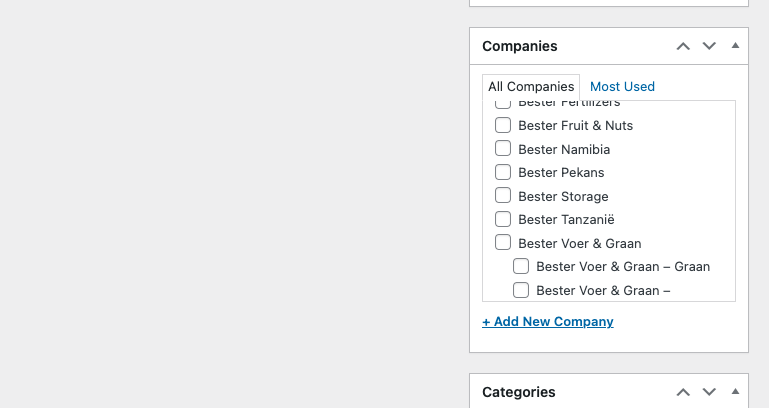Enable the Bester Storage checkbox
The height and width of the screenshot is (408, 769).
pos(503,196)
